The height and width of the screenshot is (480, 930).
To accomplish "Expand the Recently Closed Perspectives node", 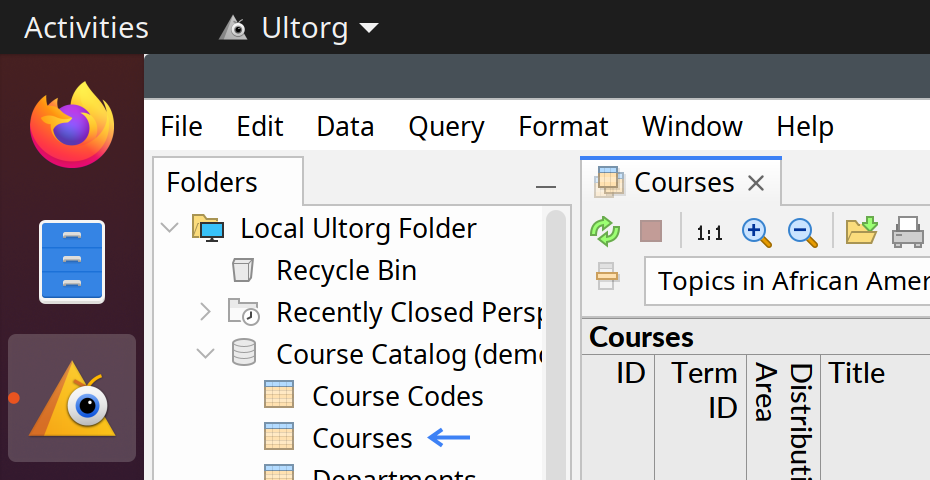I will point(206,312).
